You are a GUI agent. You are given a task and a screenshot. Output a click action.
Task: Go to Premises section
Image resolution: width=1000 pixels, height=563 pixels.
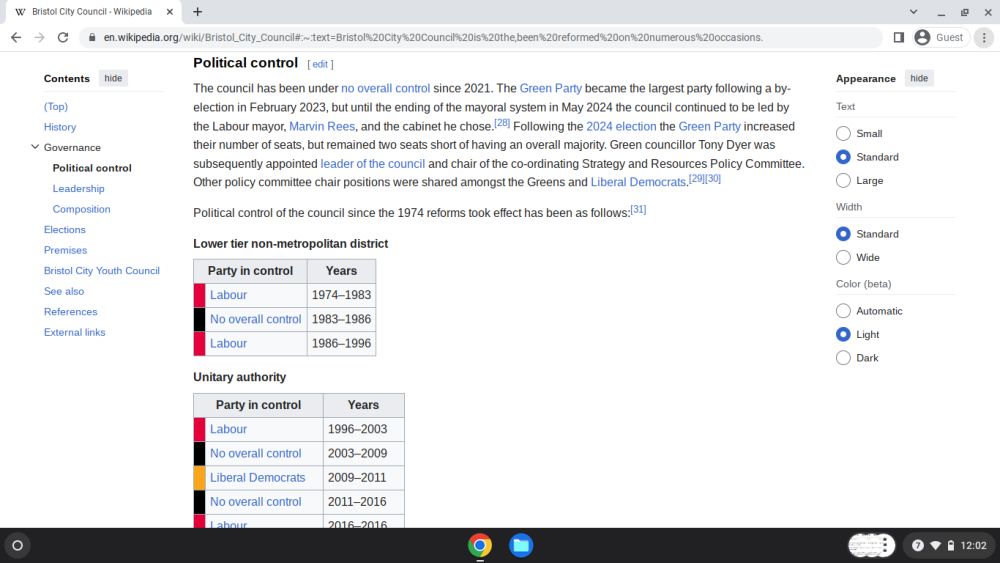pyautogui.click(x=65, y=250)
